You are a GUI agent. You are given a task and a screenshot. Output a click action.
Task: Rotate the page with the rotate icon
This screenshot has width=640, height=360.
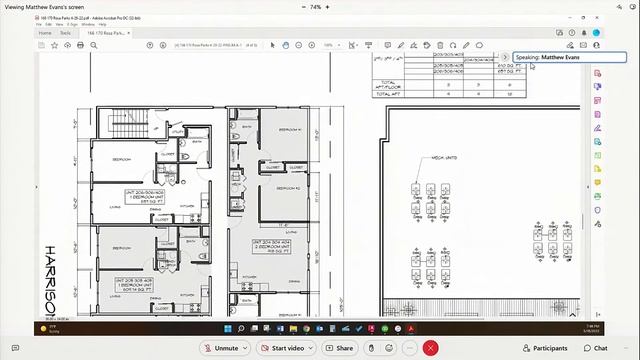pyautogui.click(x=453, y=45)
